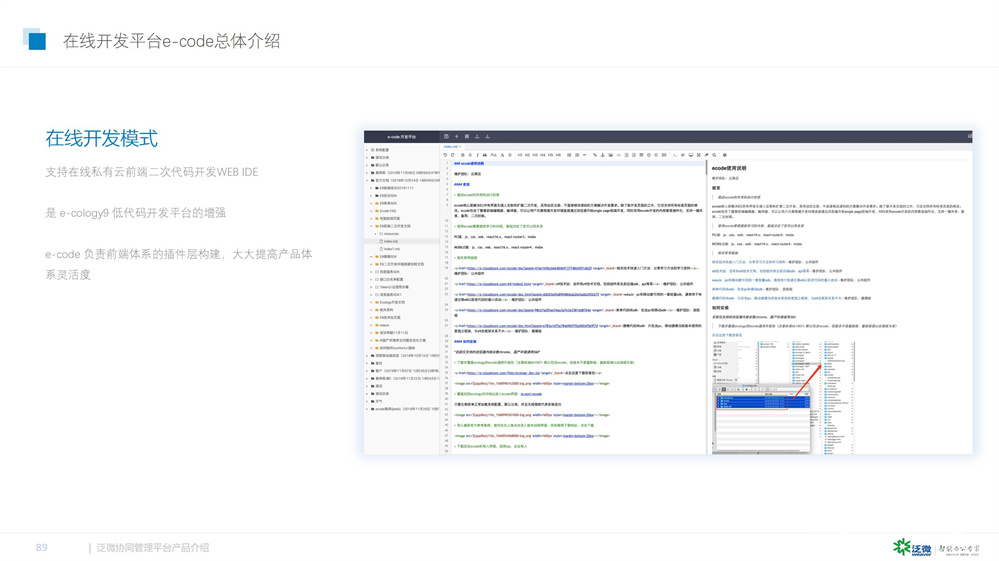Click the redo icon in editor toolbar

[452, 155]
